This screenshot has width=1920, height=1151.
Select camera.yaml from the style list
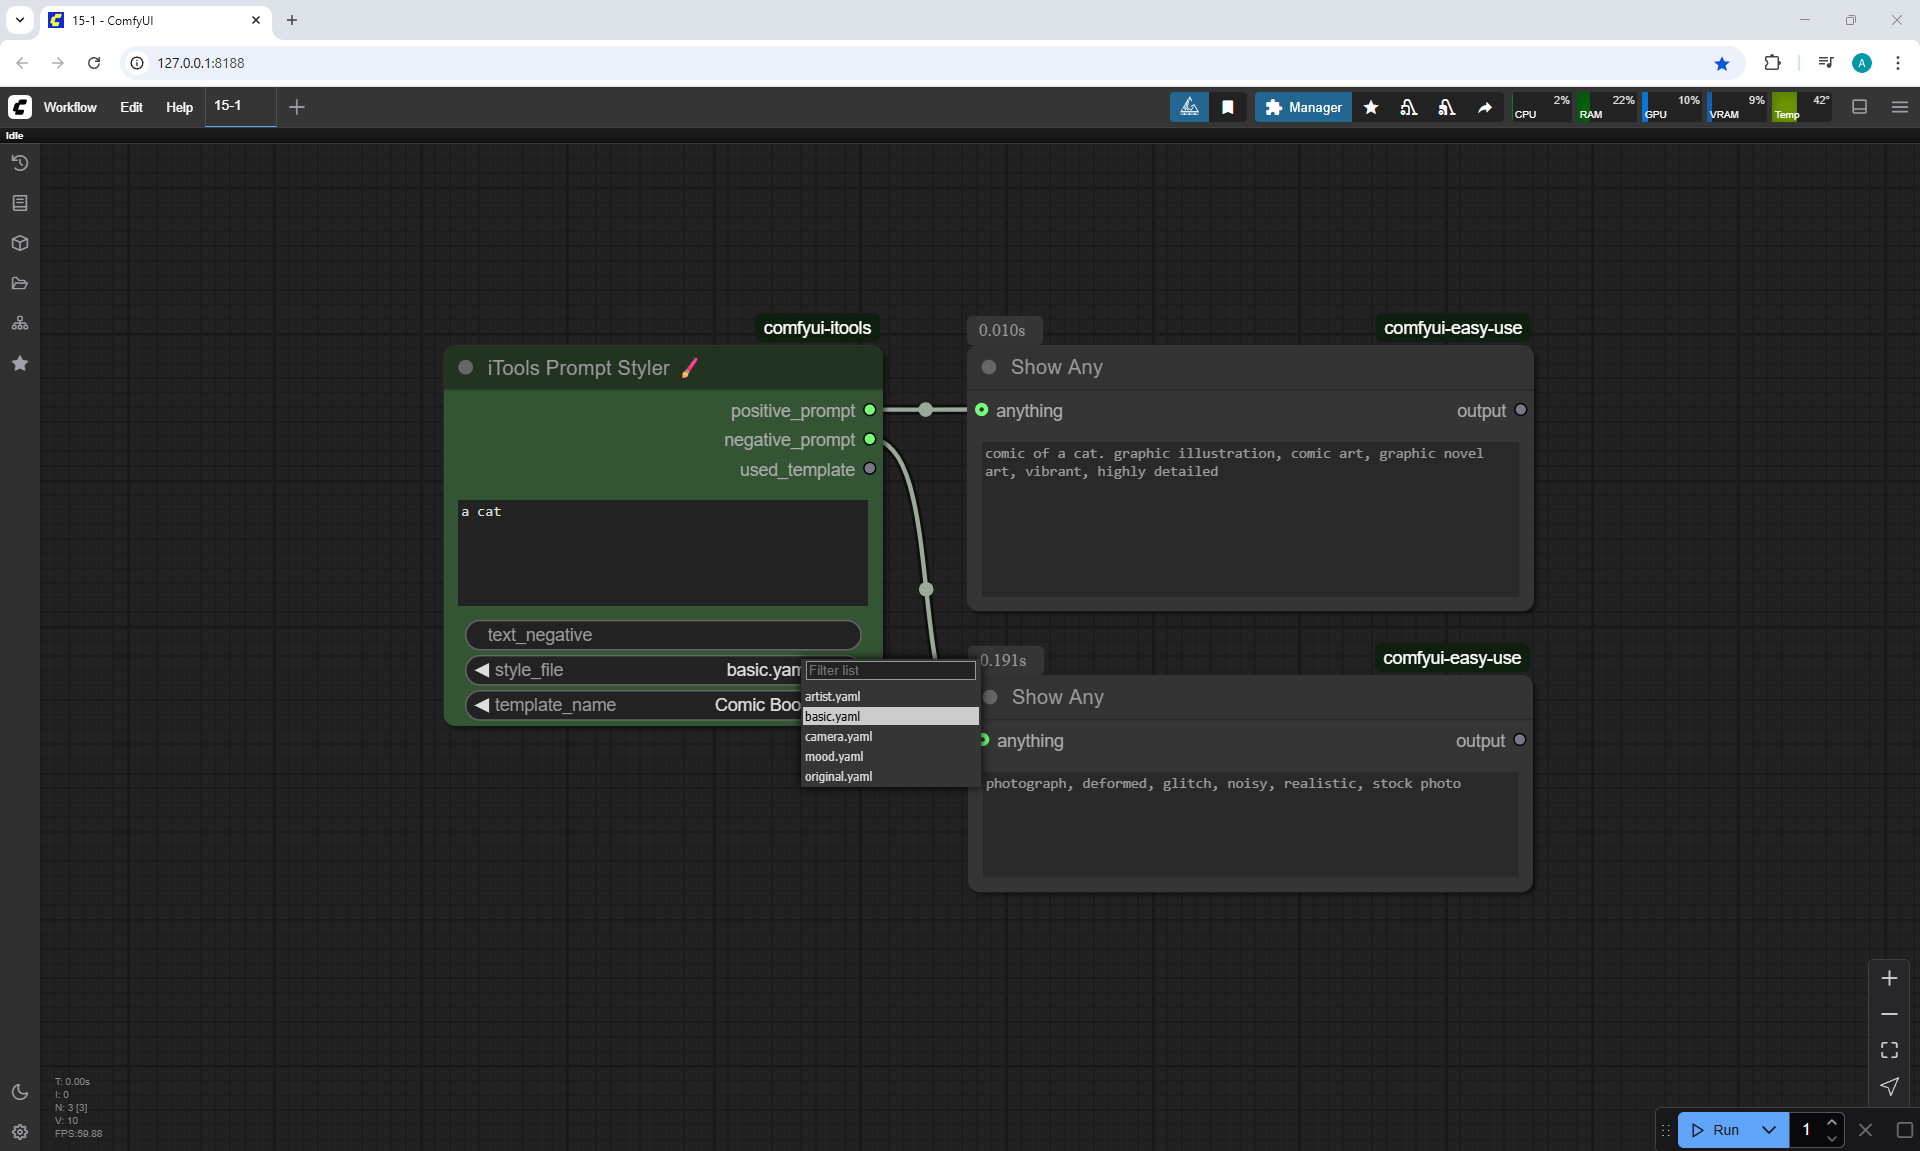[x=839, y=737]
